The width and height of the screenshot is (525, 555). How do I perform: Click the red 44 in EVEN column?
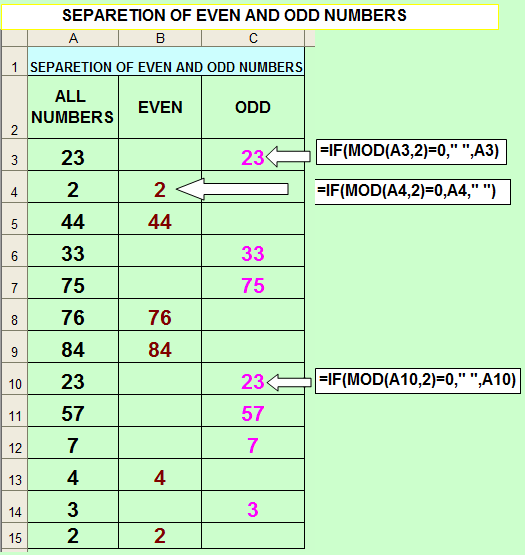click(160, 222)
